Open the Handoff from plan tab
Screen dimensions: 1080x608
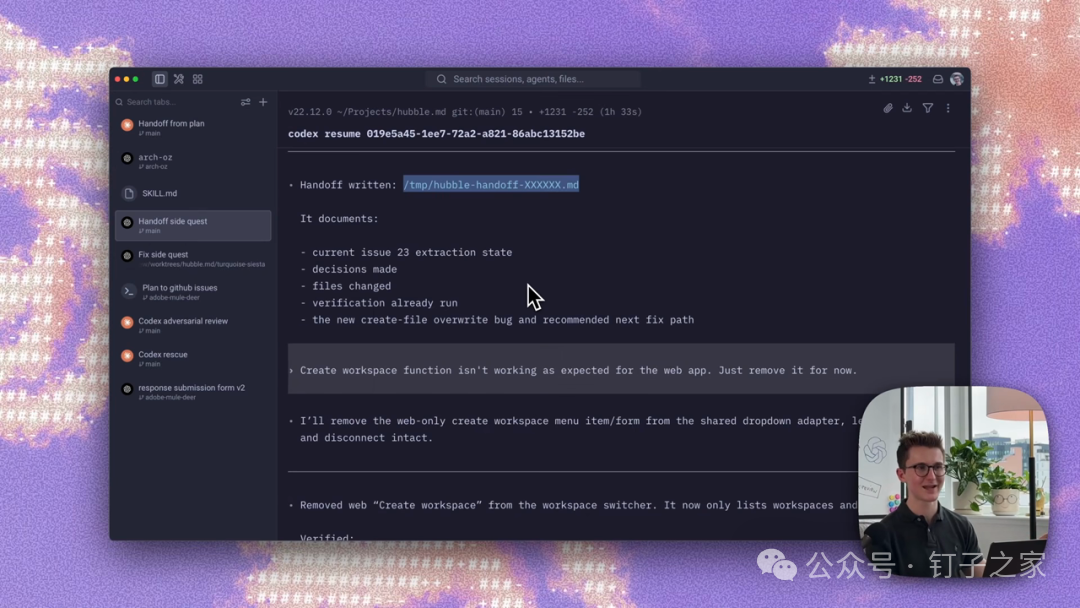[x=193, y=127]
